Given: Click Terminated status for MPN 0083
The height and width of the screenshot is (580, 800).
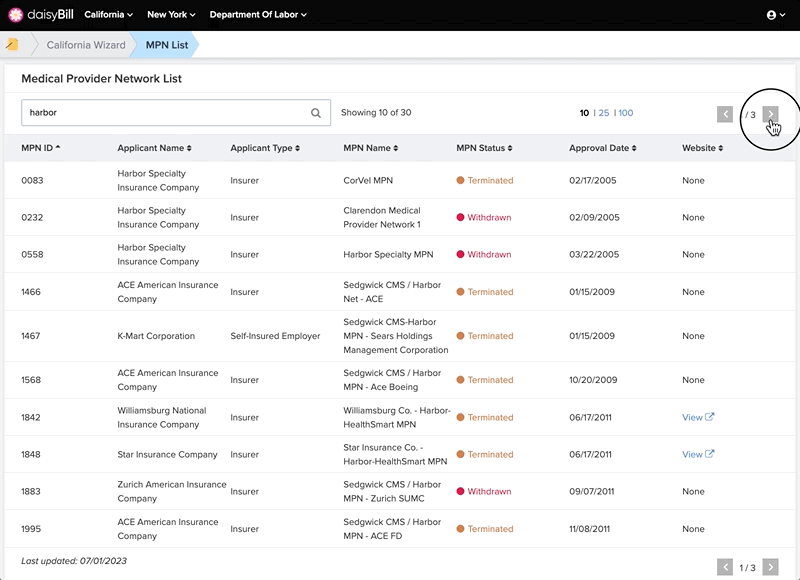Looking at the screenshot, I should coord(485,181).
